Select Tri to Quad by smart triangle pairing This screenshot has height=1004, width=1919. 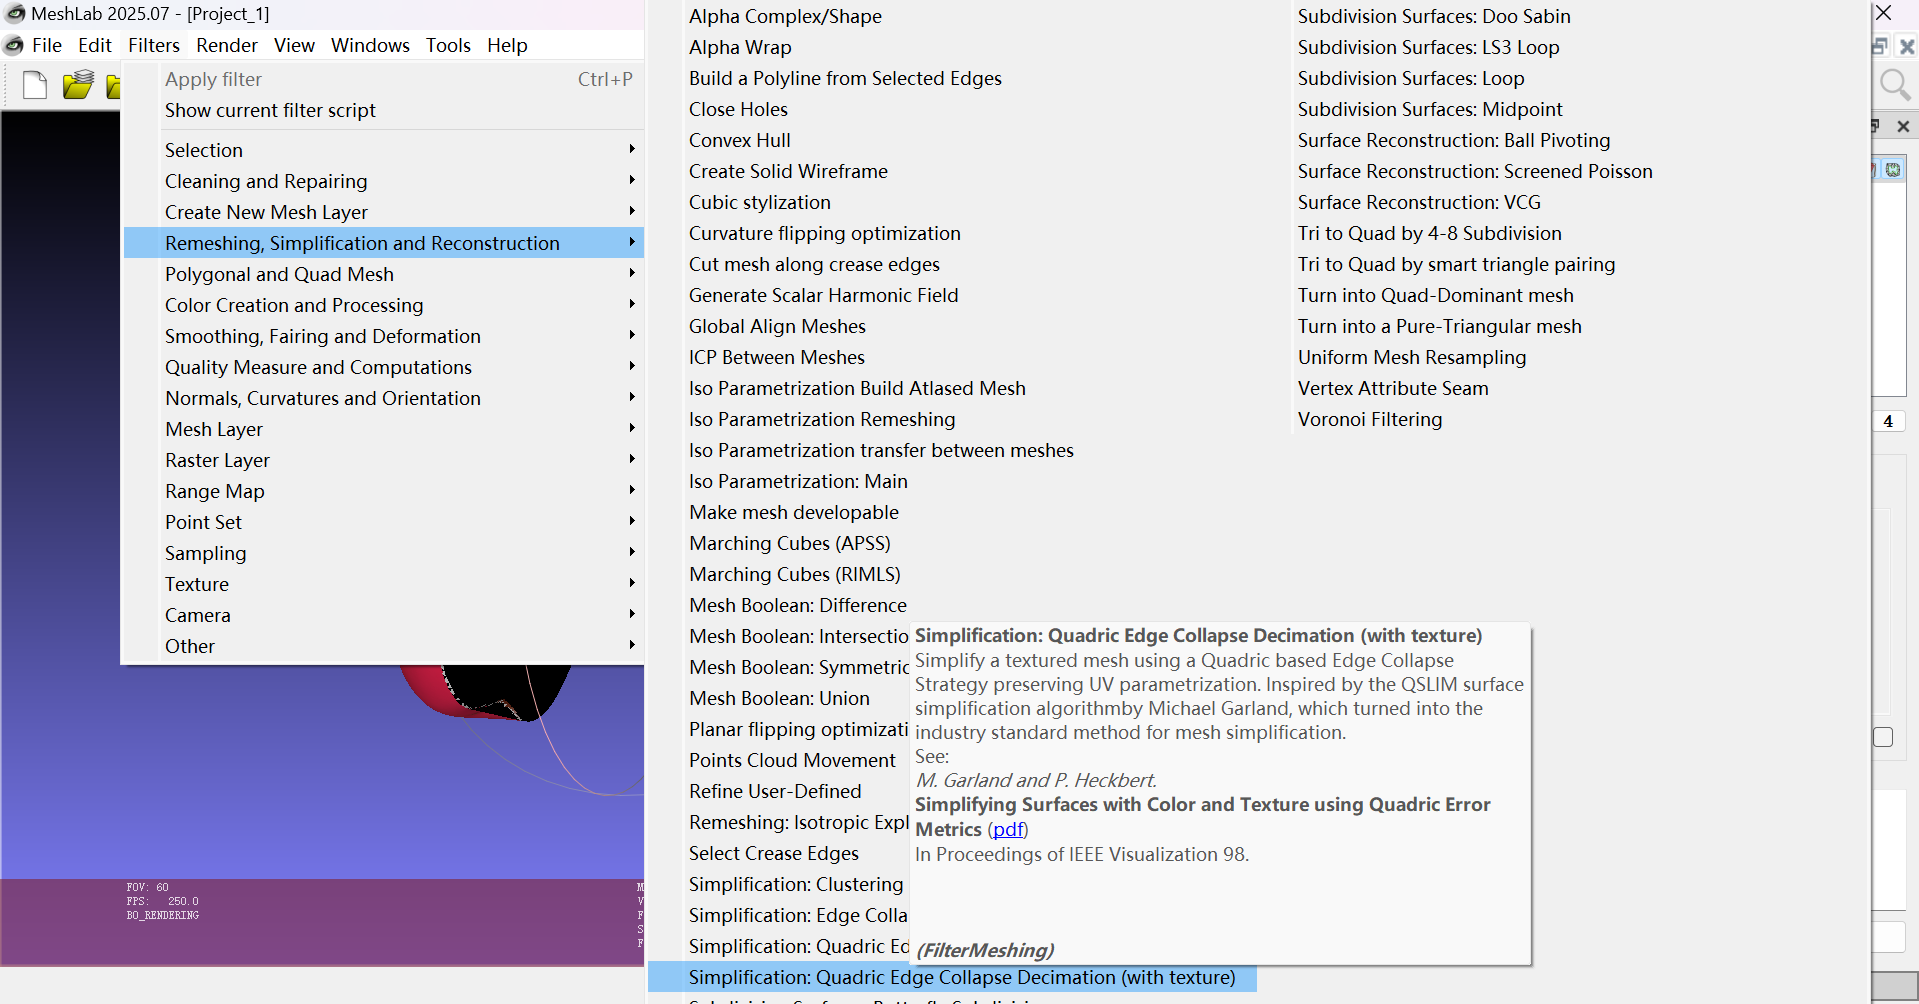1456,264
